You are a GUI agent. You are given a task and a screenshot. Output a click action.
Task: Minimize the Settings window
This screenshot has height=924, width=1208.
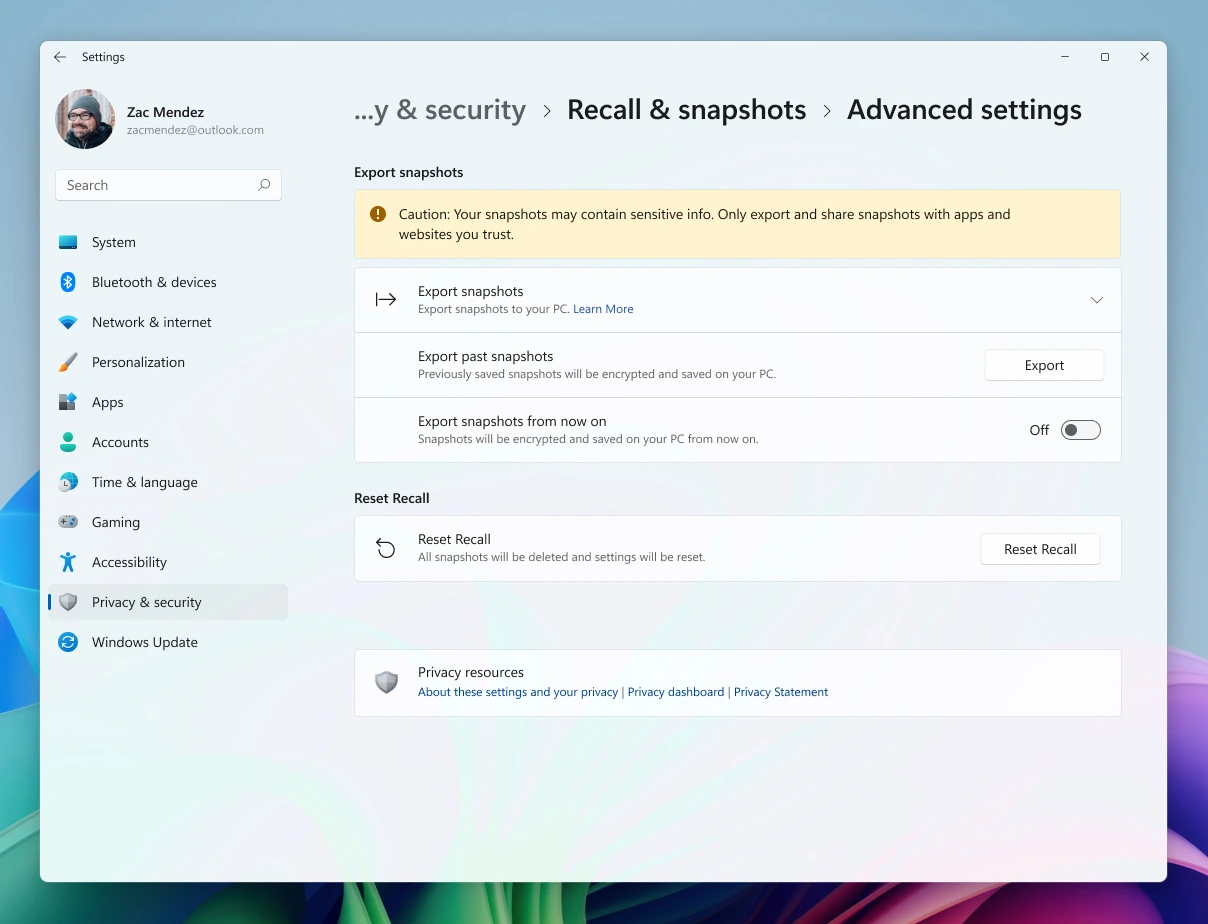pos(1065,57)
